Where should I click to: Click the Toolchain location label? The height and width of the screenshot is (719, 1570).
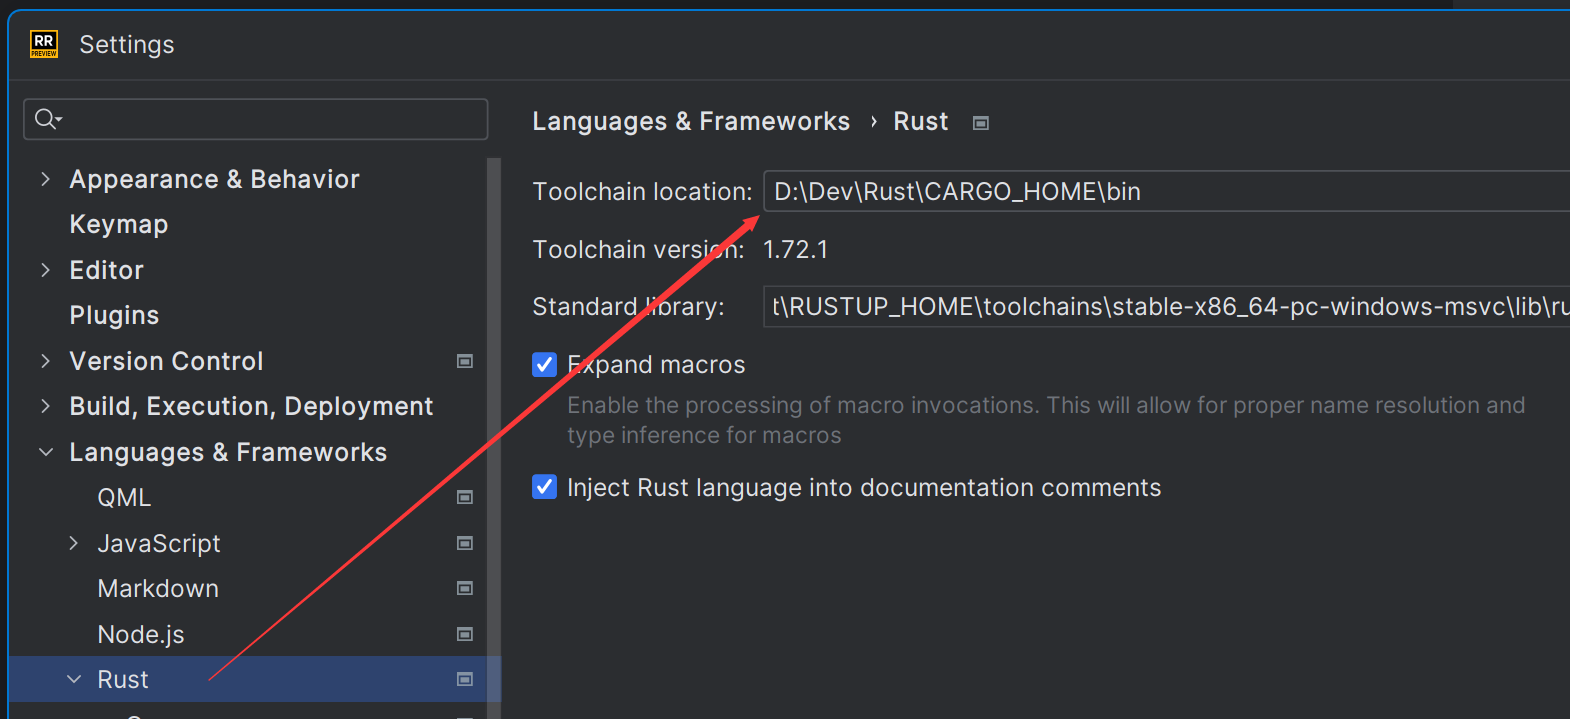click(x=642, y=191)
